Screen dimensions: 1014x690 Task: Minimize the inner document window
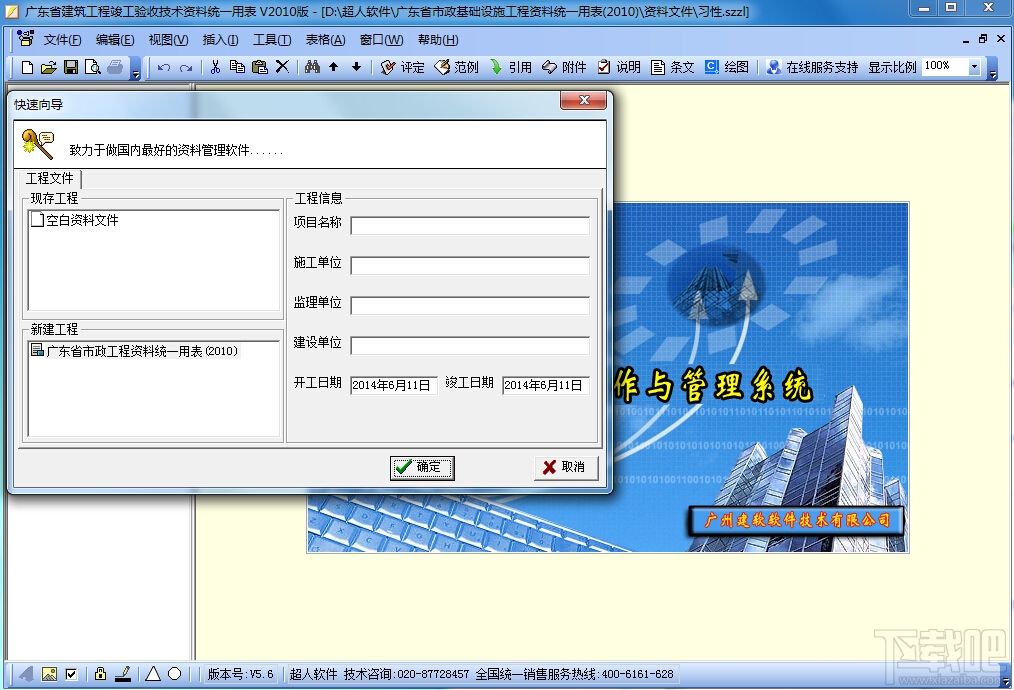point(965,41)
